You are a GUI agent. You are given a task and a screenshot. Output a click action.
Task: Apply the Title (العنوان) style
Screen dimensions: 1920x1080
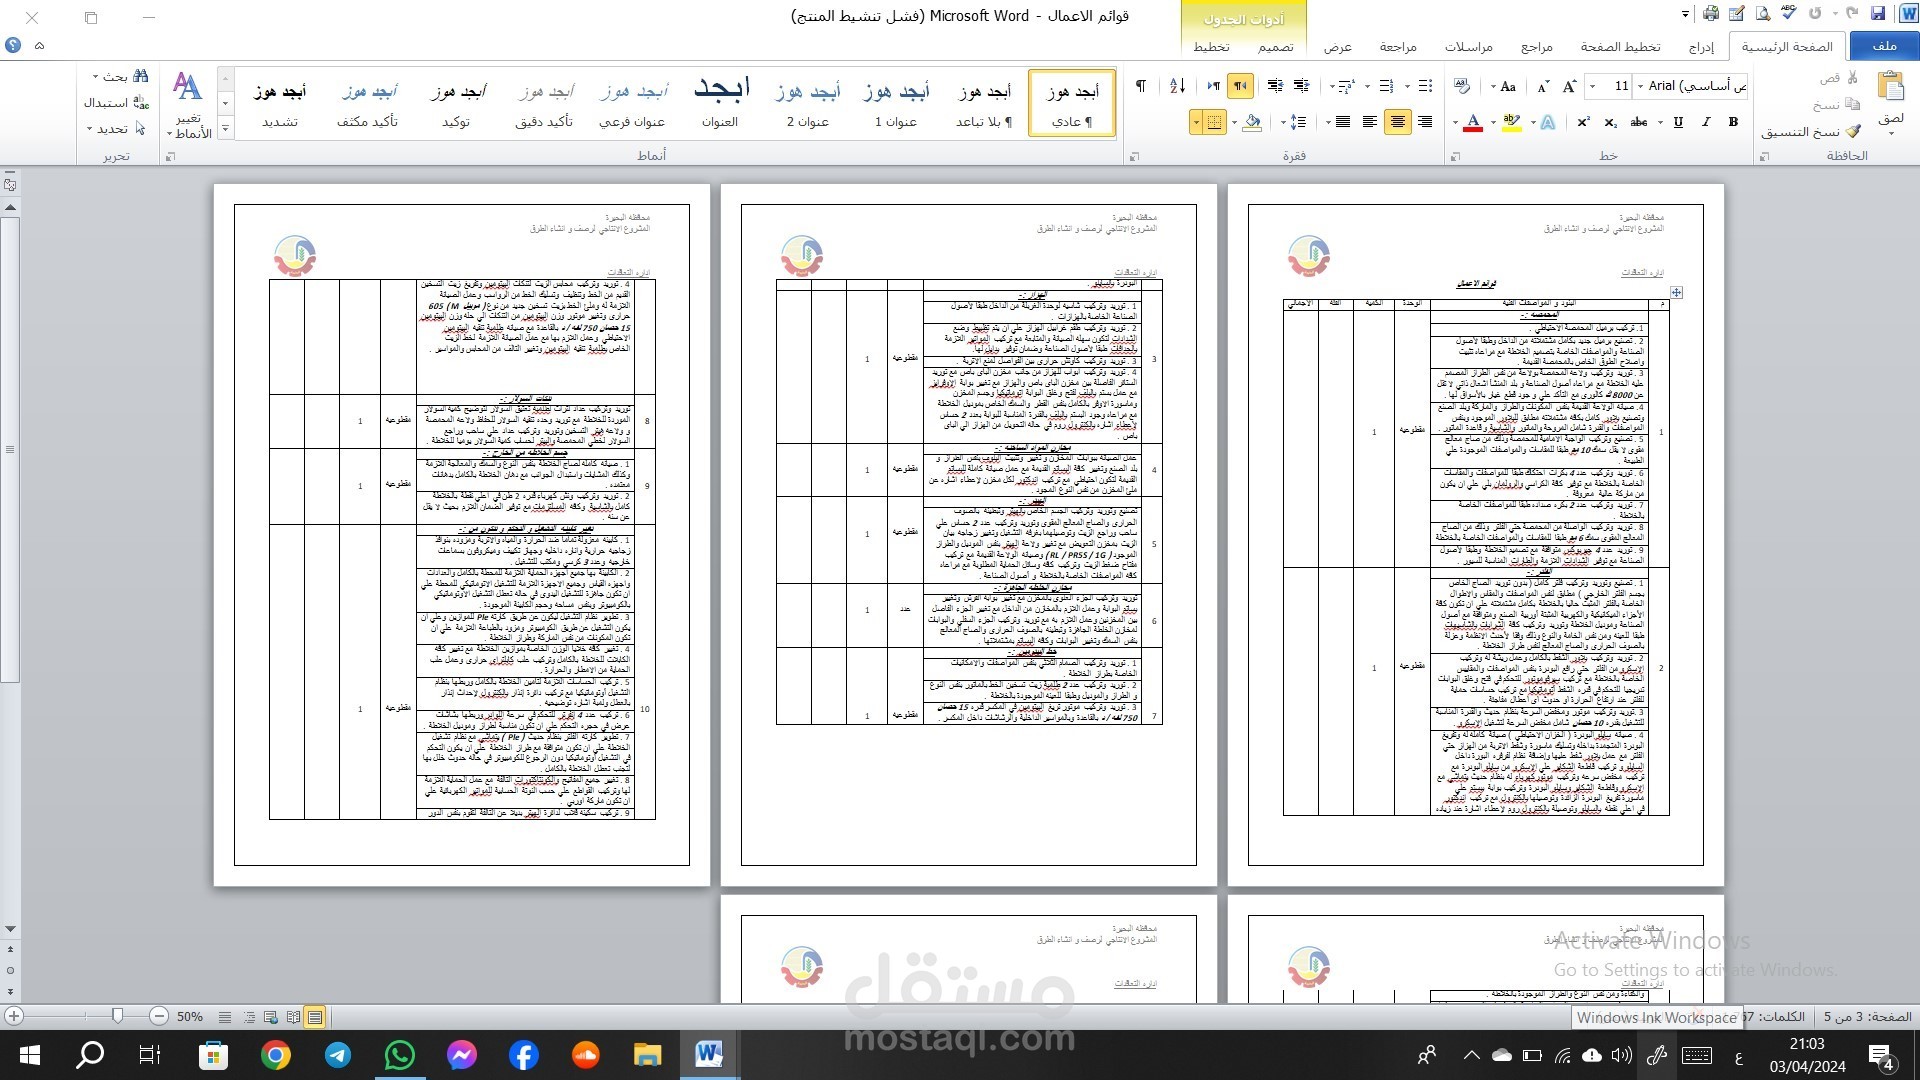(720, 103)
